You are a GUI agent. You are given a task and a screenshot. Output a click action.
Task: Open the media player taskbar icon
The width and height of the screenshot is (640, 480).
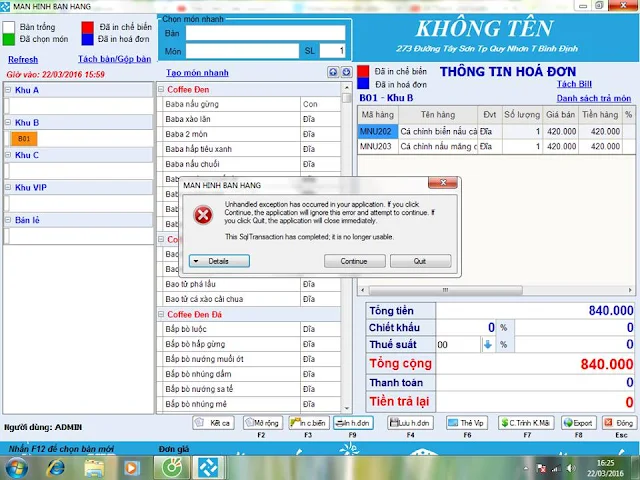pos(131,468)
